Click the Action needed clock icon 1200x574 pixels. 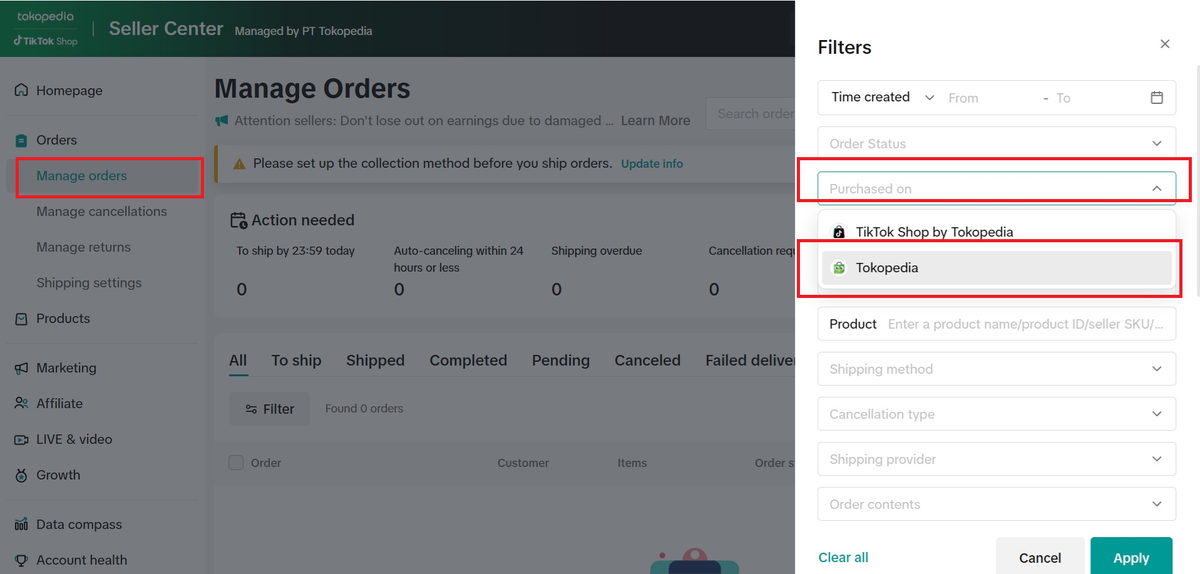click(x=238, y=220)
